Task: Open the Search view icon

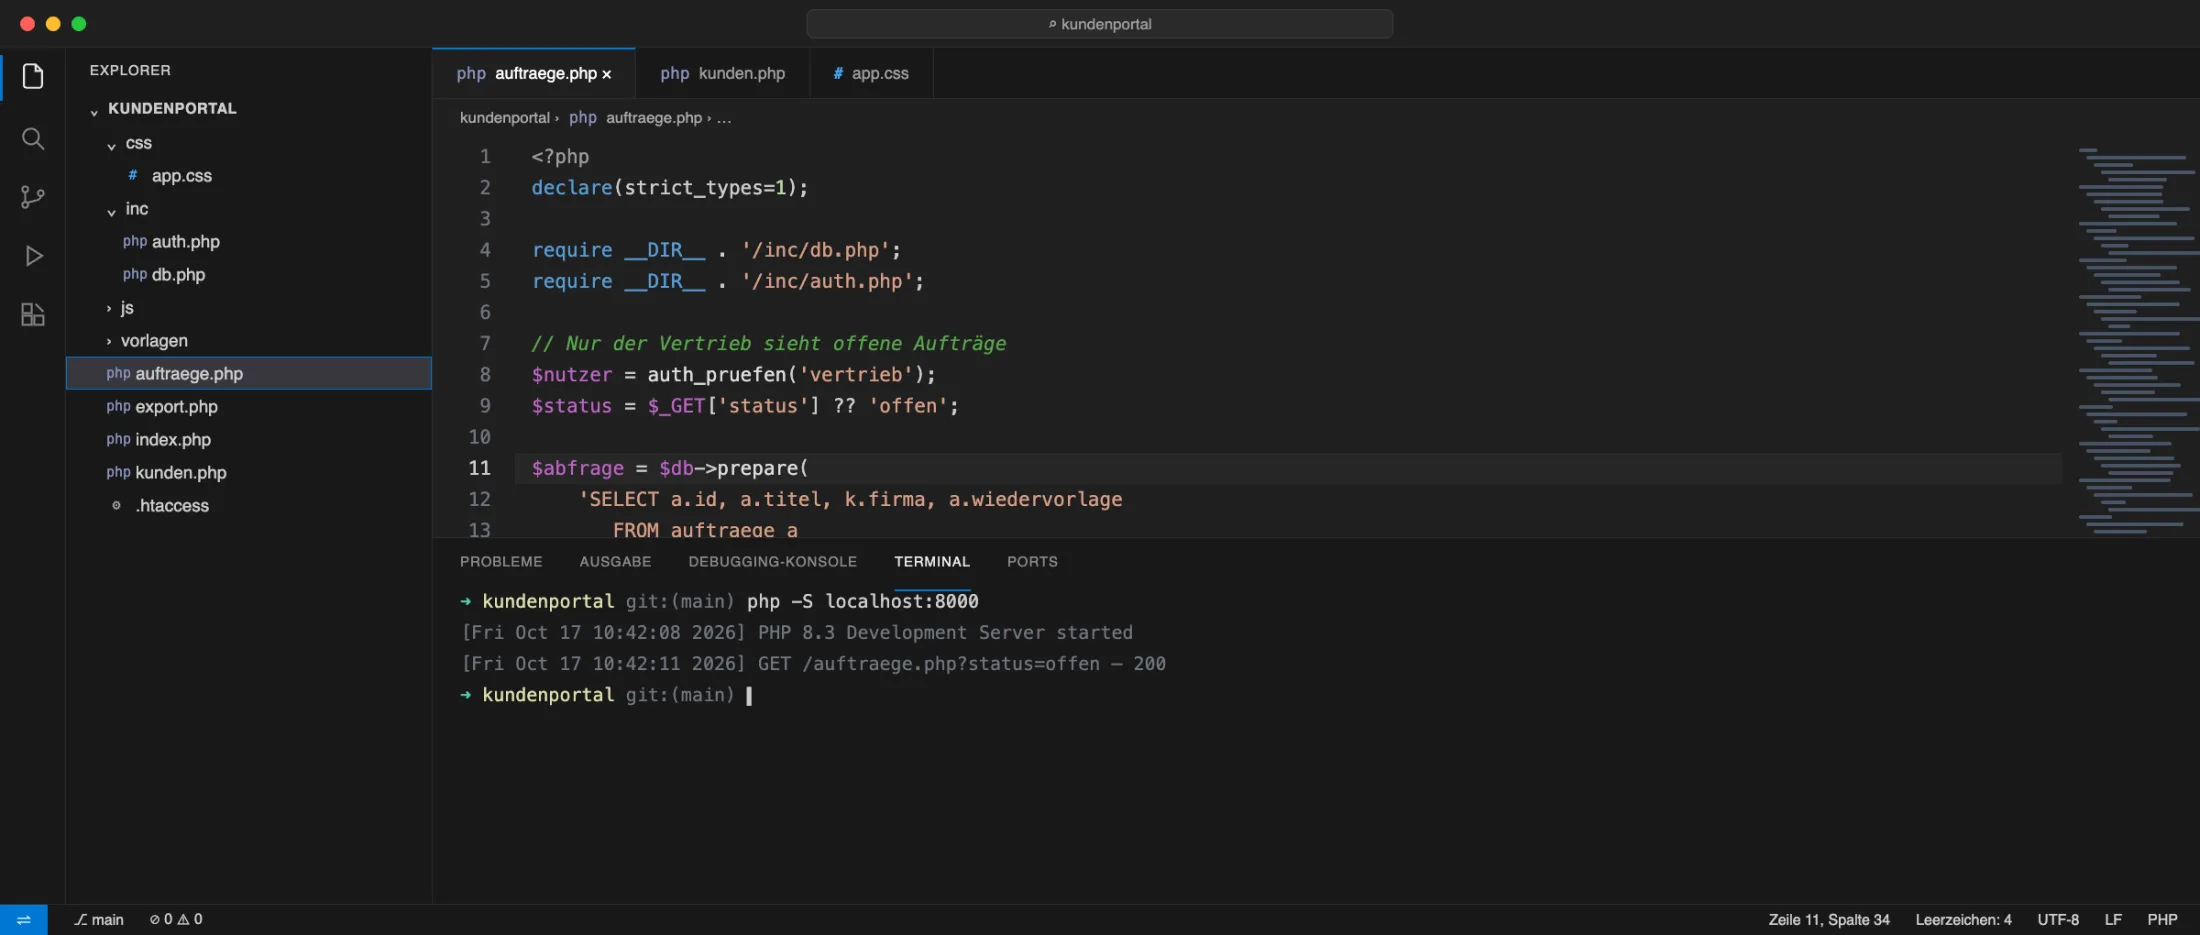Action: (33, 138)
